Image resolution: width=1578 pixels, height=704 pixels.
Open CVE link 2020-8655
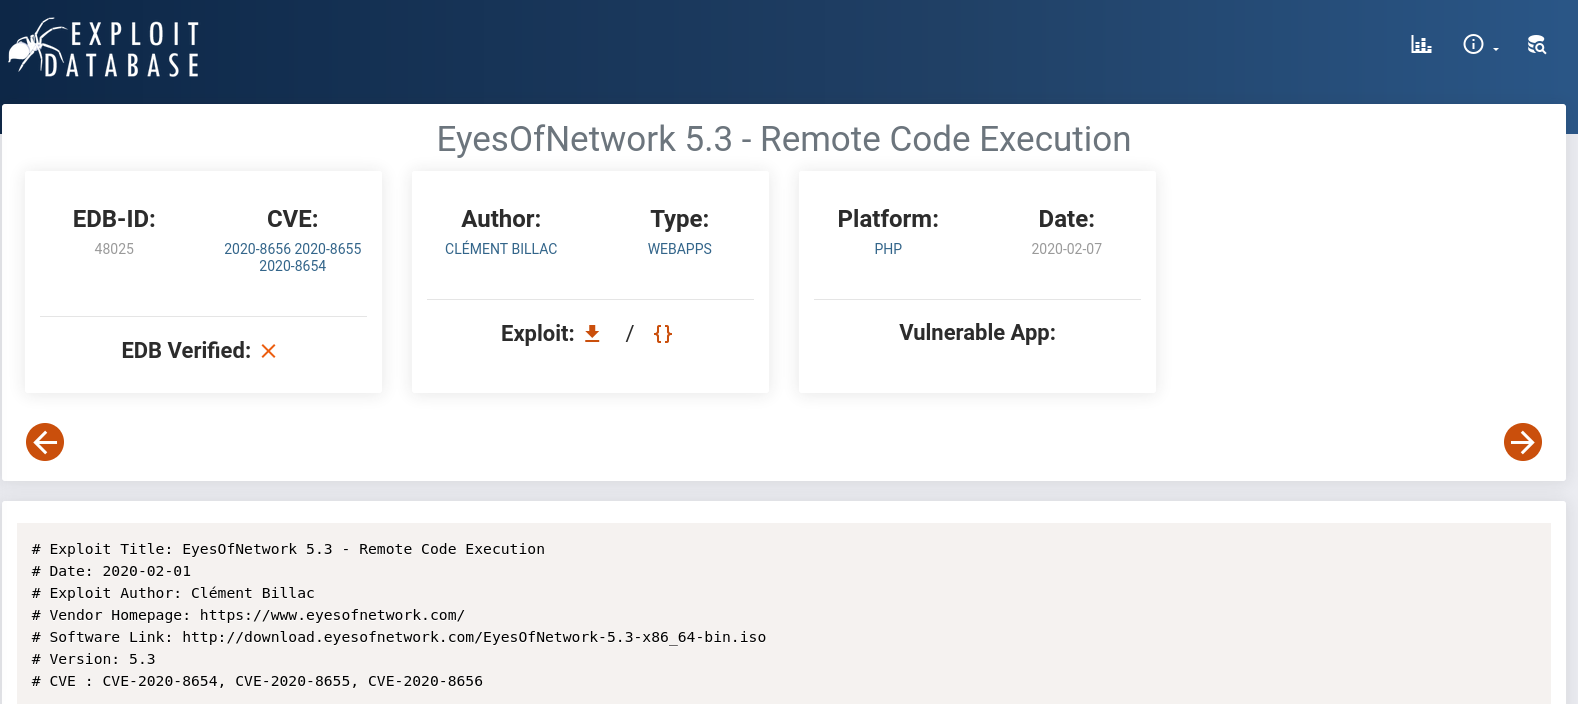point(328,249)
